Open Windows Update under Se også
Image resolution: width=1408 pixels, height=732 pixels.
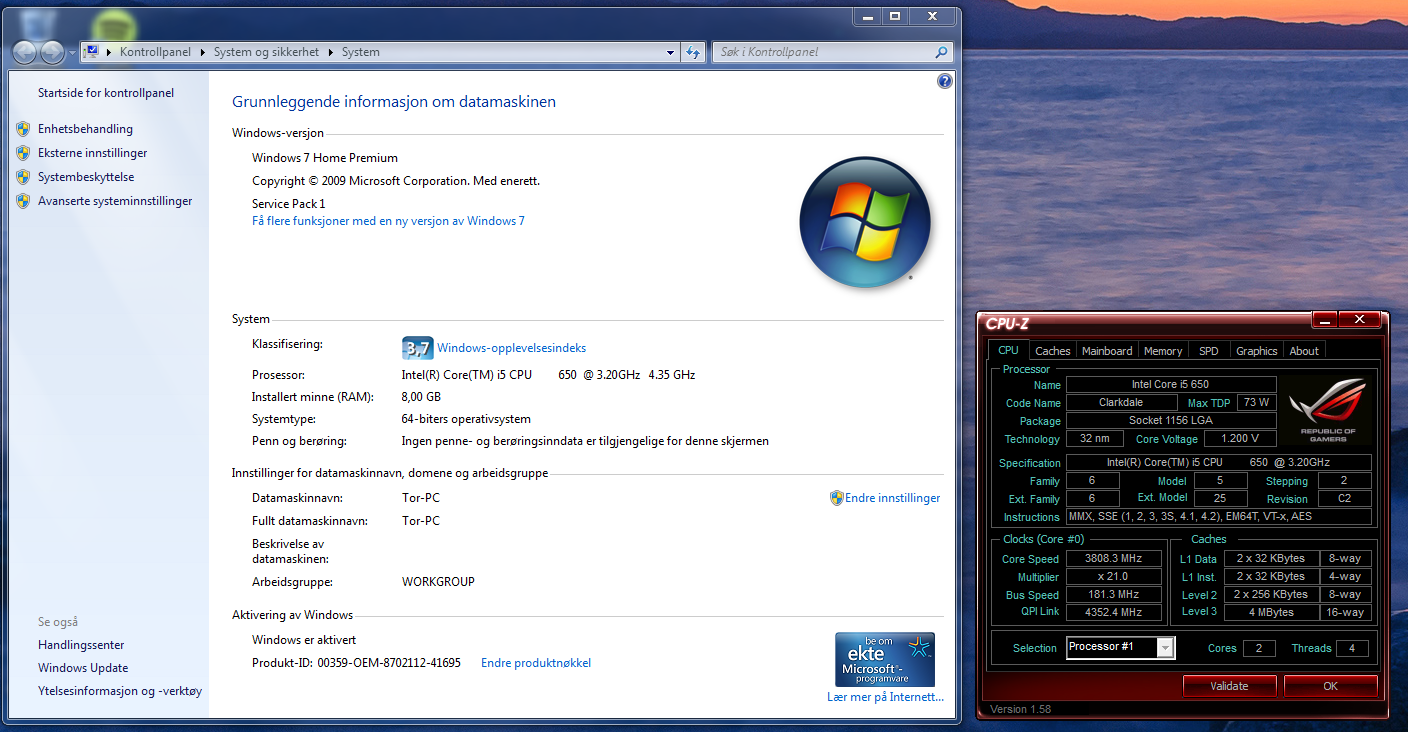pos(83,668)
